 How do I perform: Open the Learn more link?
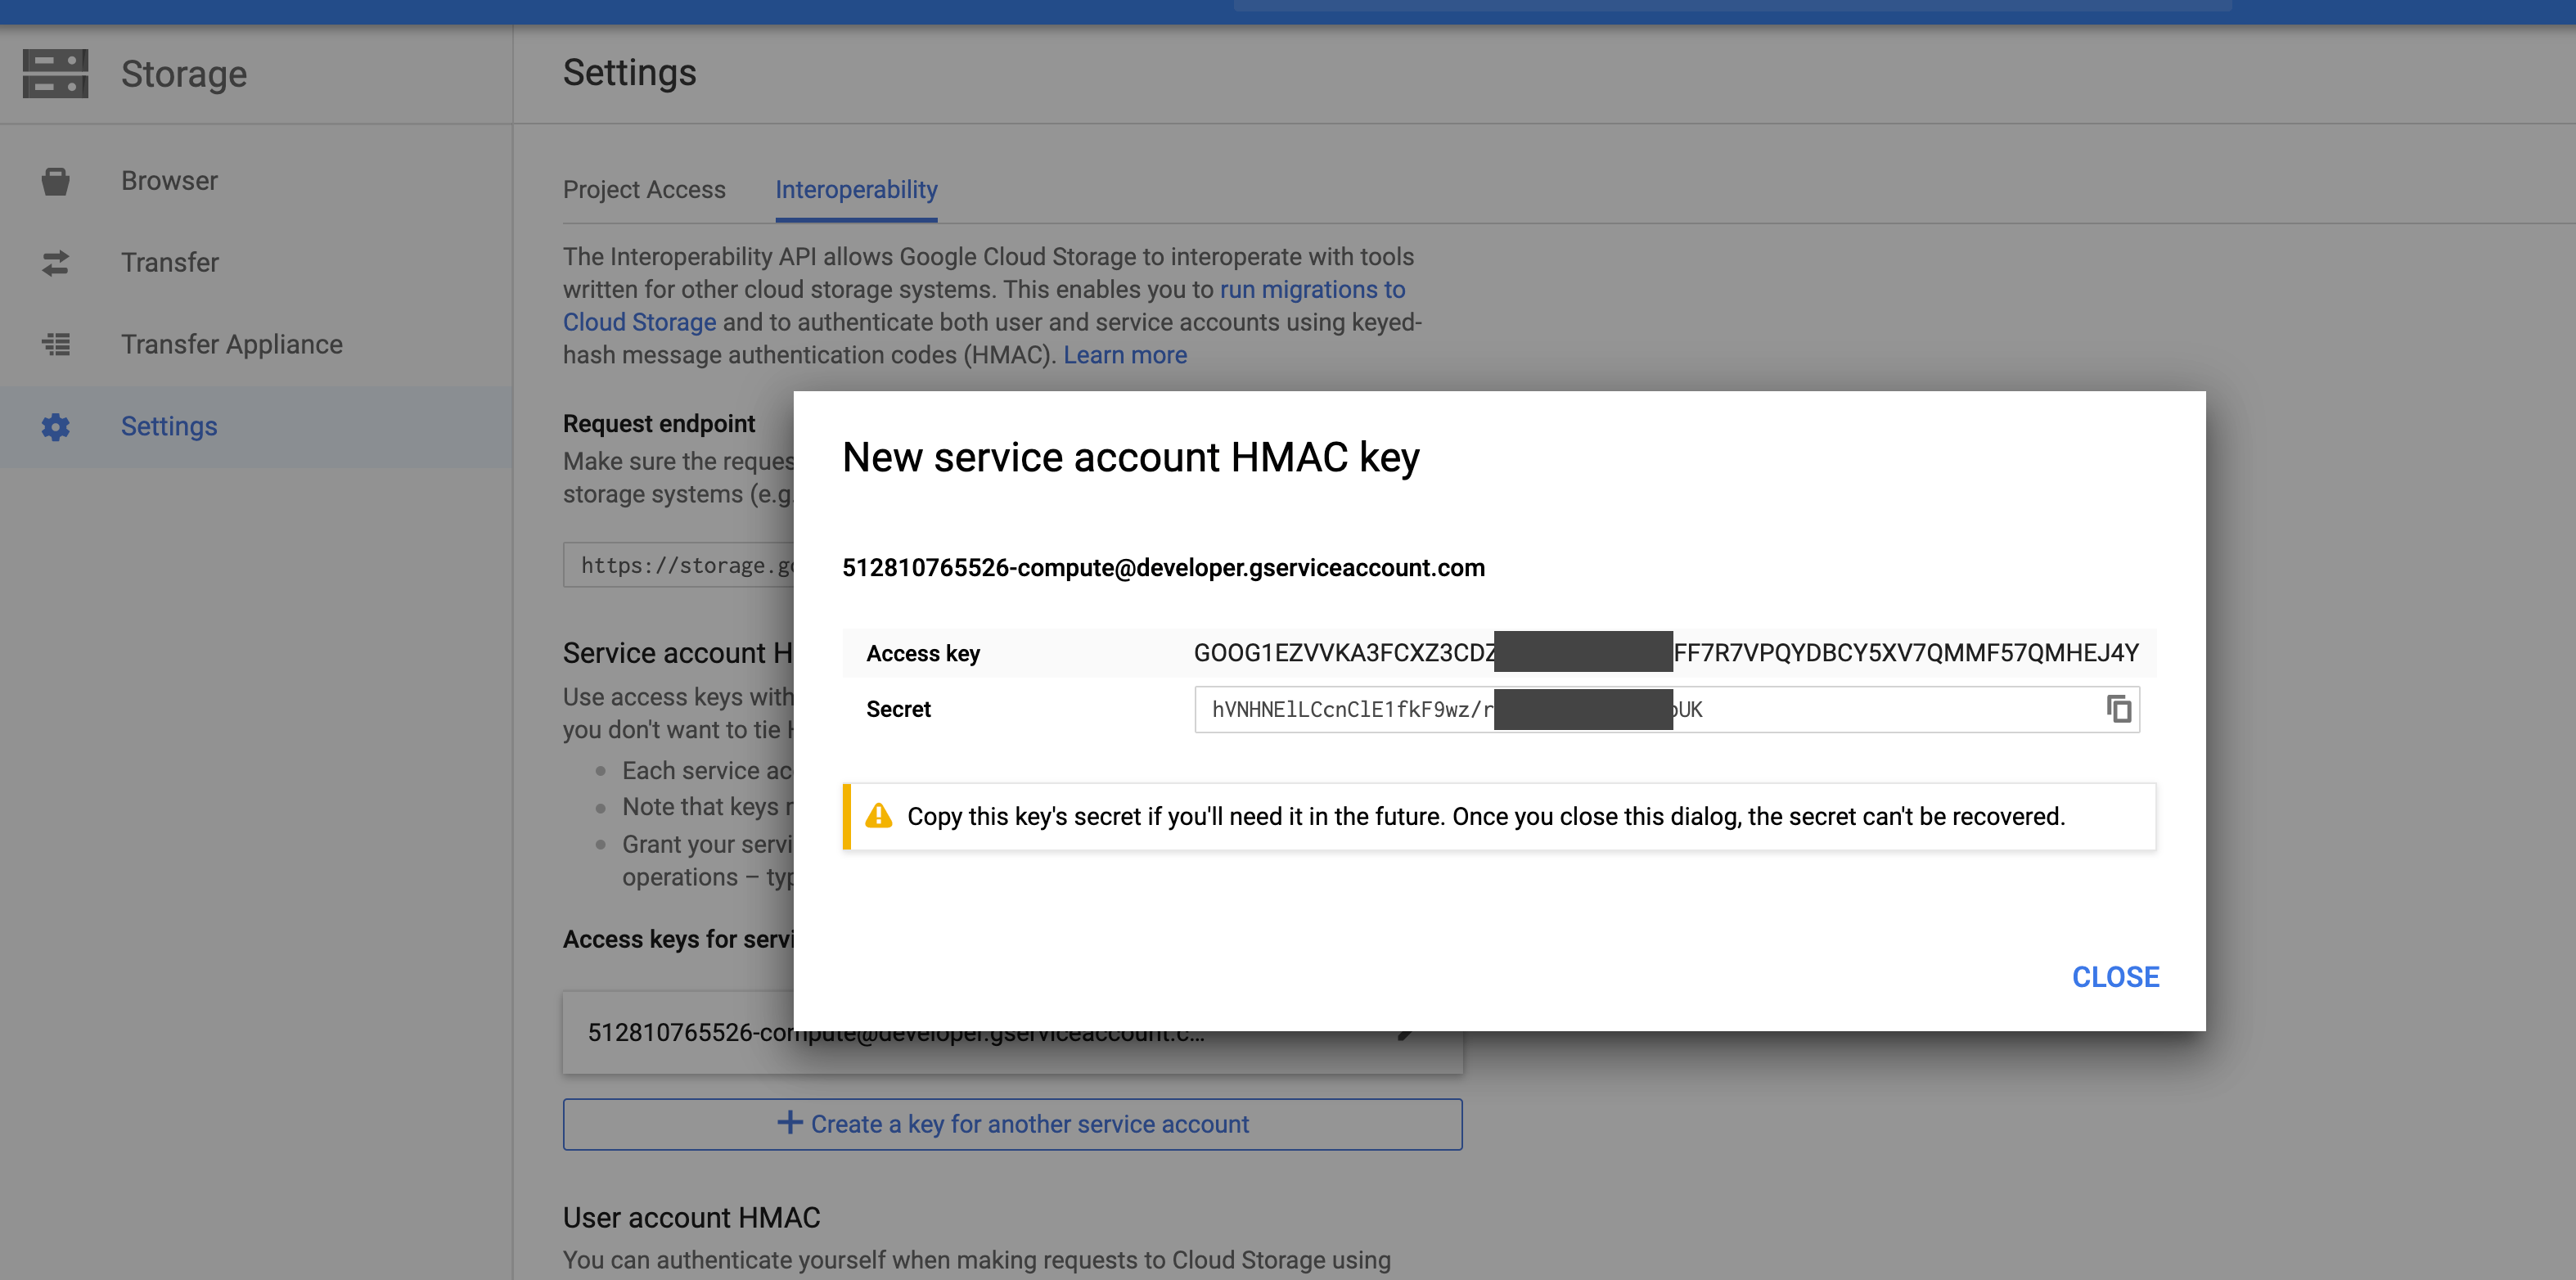tap(1124, 355)
